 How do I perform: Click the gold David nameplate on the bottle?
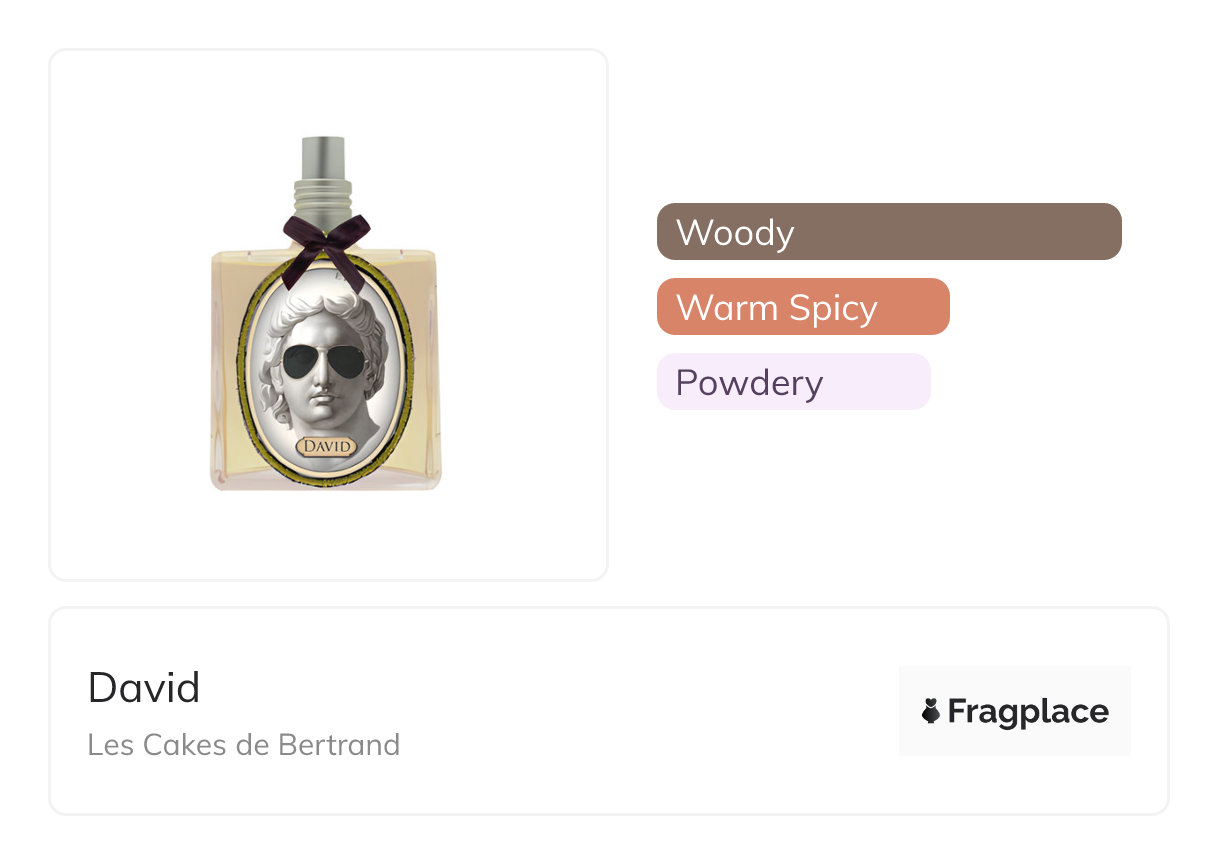pyautogui.click(x=327, y=446)
